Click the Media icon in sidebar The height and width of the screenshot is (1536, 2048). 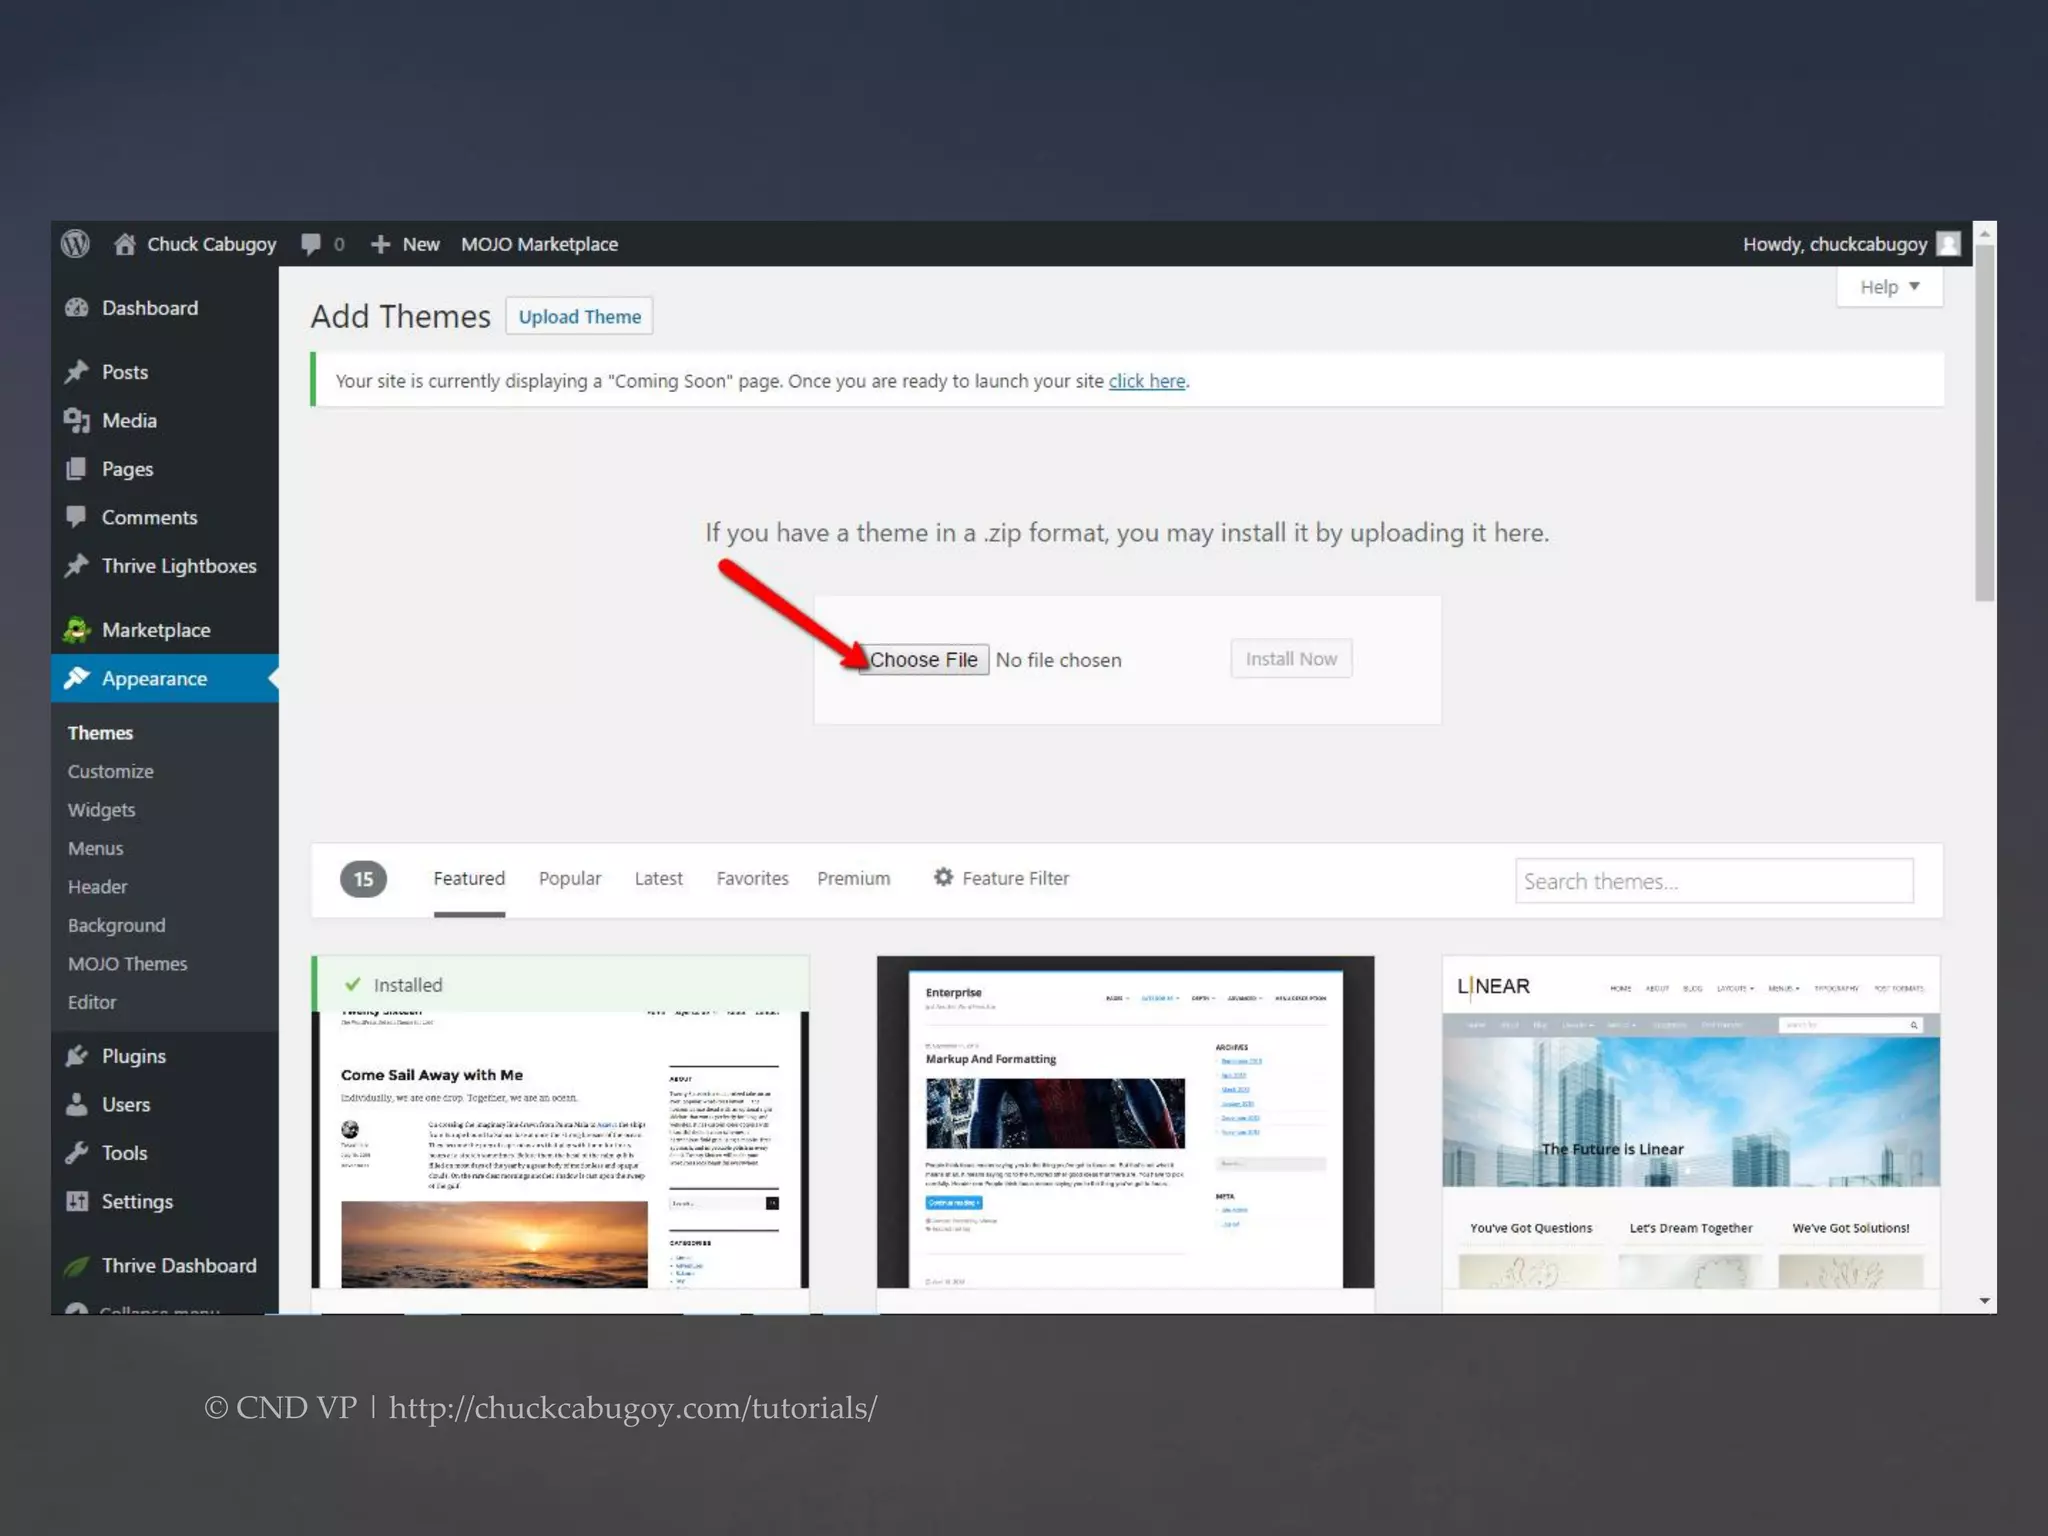77,420
